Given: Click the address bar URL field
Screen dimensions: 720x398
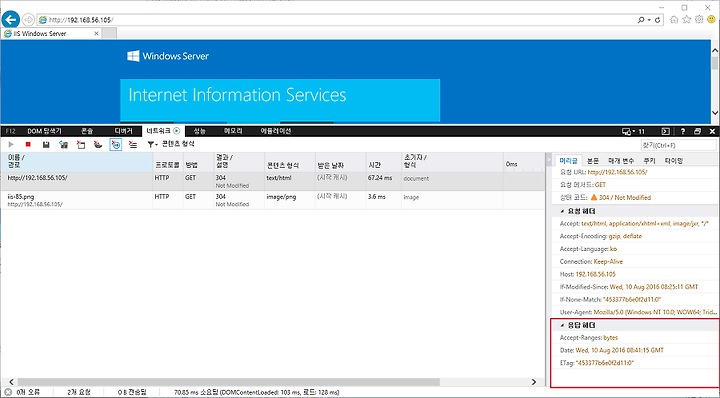Looking at the screenshot, I should coord(337,20).
